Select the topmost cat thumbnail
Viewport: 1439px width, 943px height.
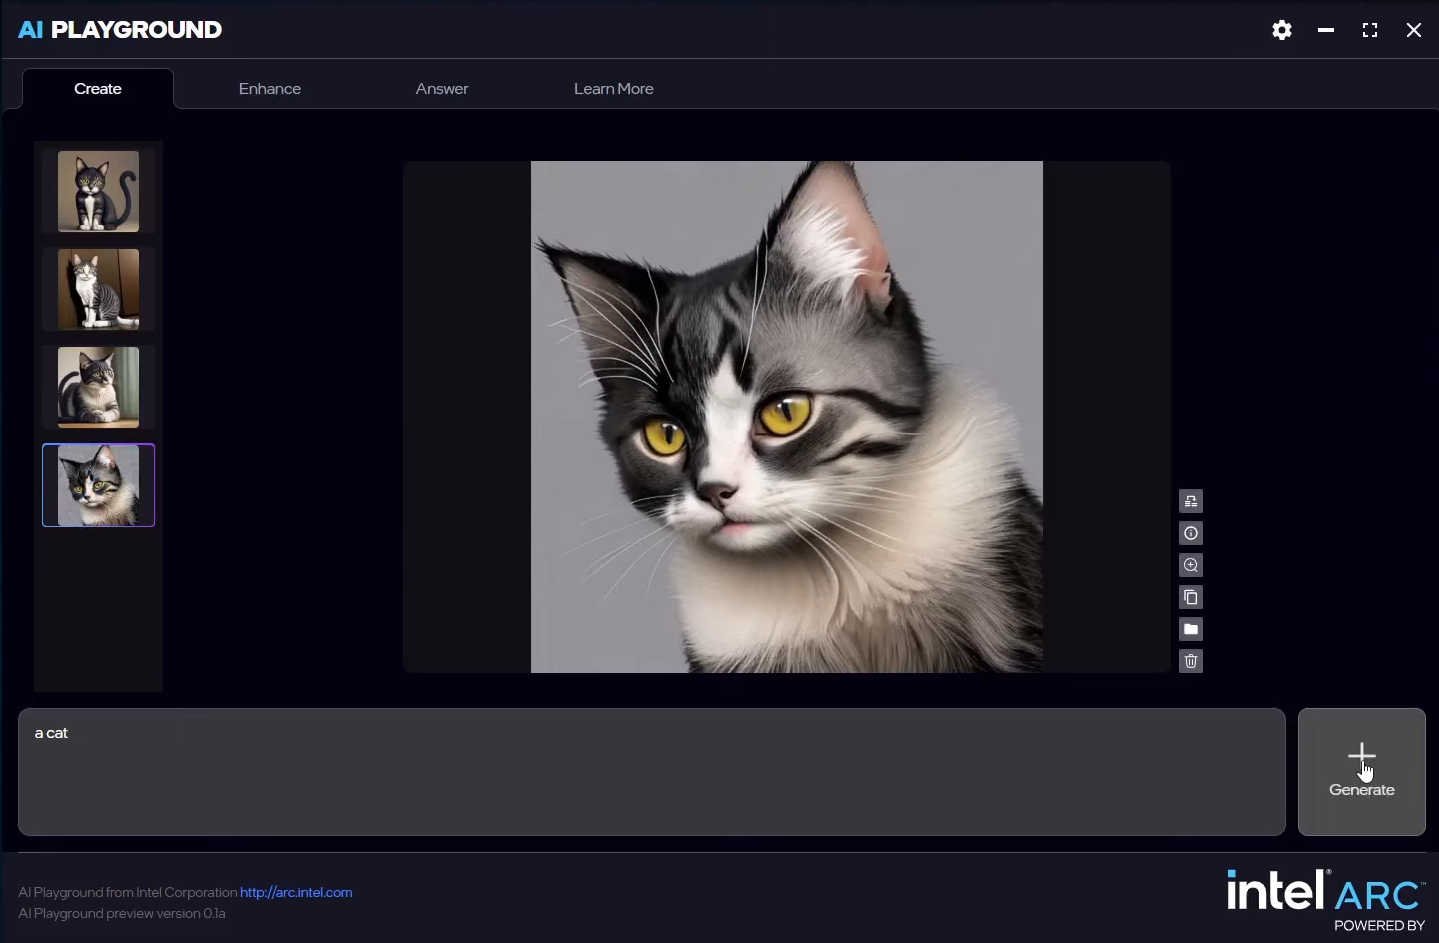click(x=97, y=191)
